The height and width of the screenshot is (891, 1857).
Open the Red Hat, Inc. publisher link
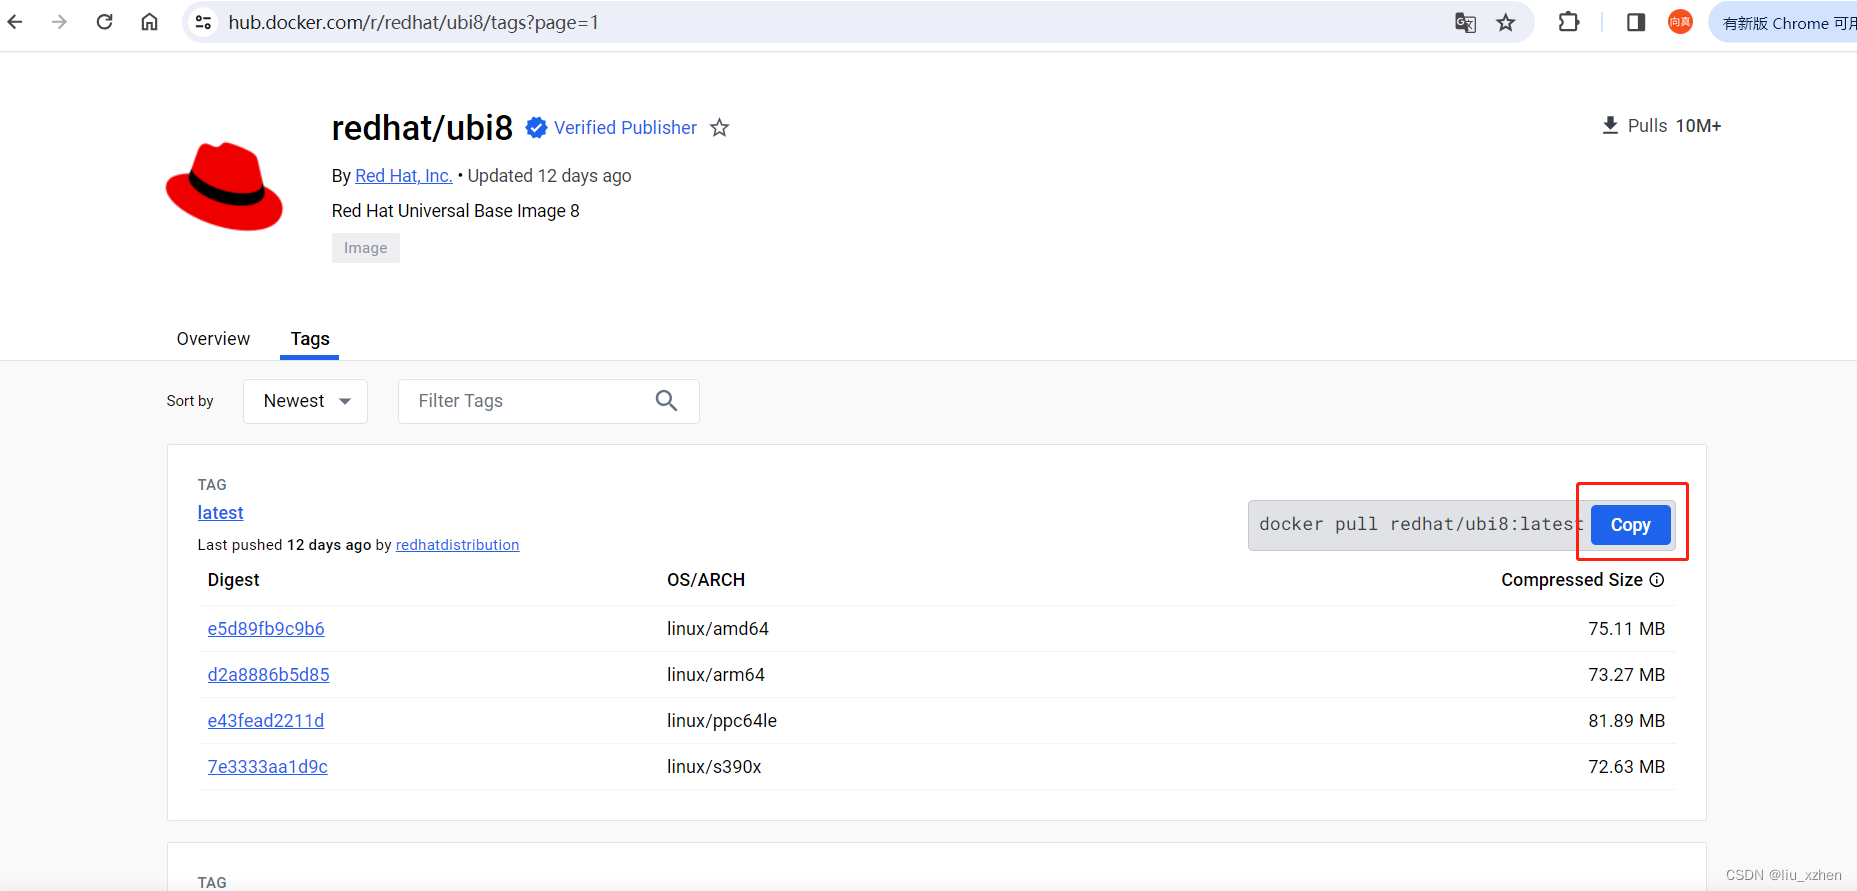(404, 176)
